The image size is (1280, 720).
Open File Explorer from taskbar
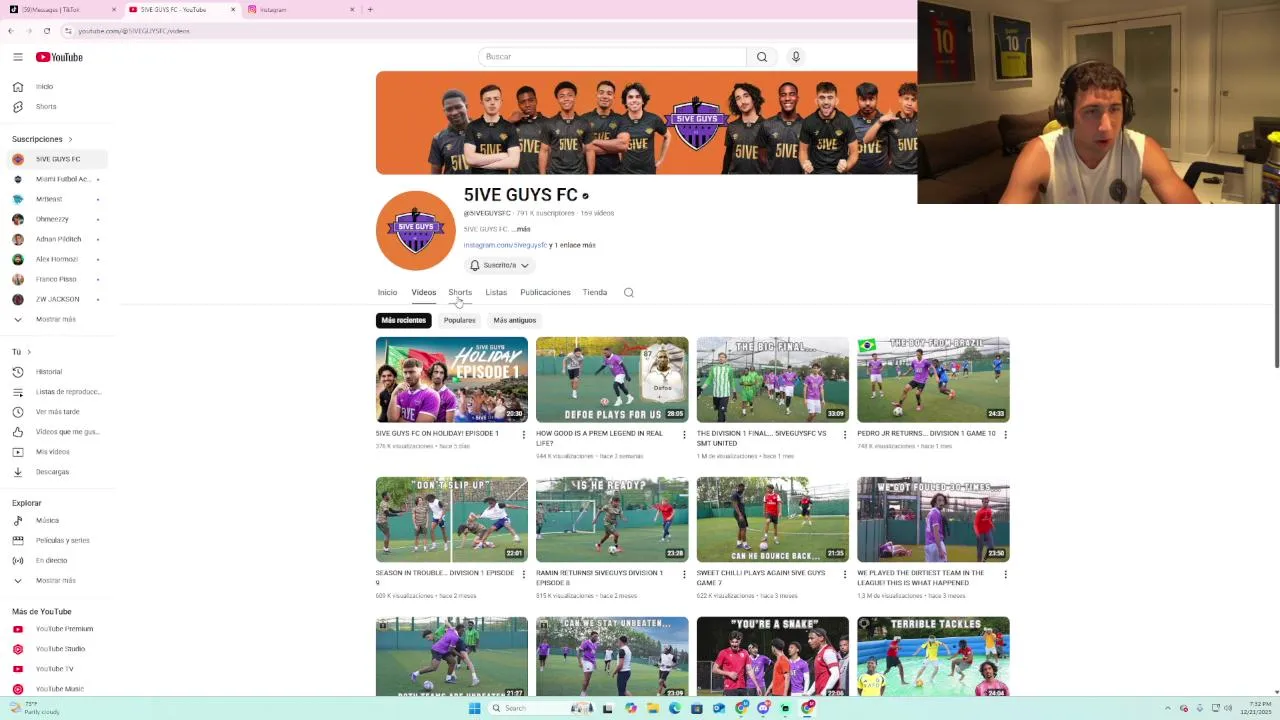pyautogui.click(x=652, y=708)
